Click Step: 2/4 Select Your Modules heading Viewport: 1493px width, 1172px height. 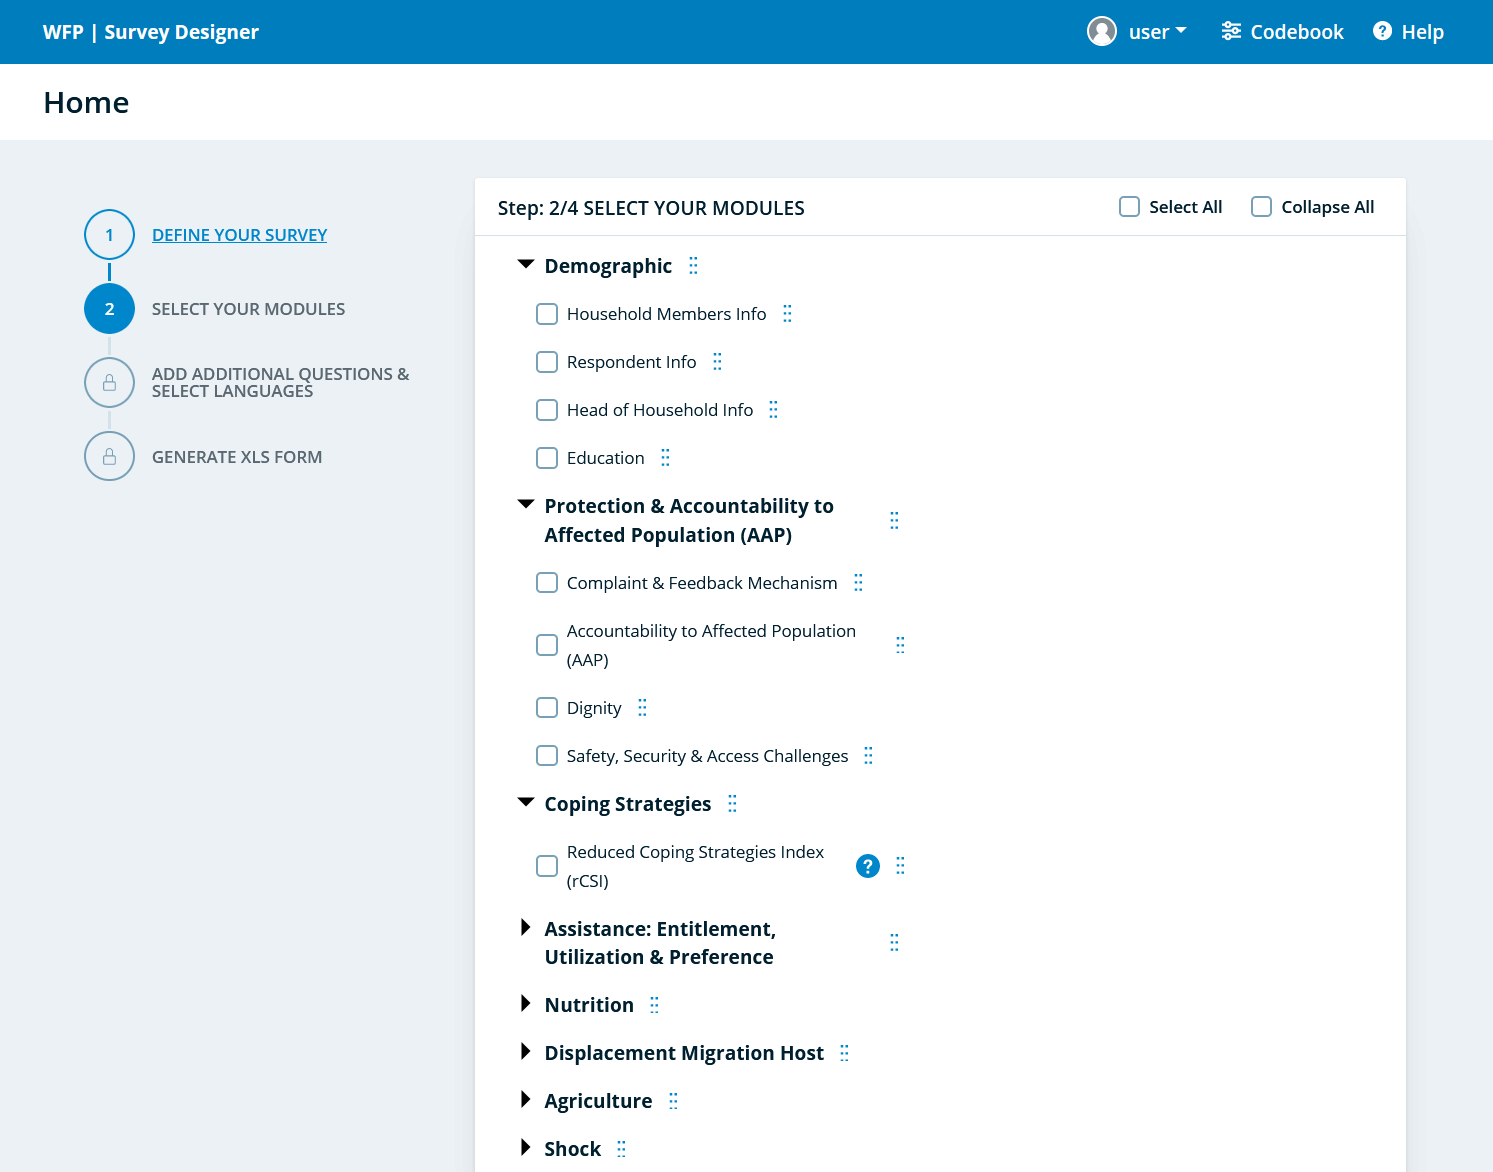click(x=651, y=208)
